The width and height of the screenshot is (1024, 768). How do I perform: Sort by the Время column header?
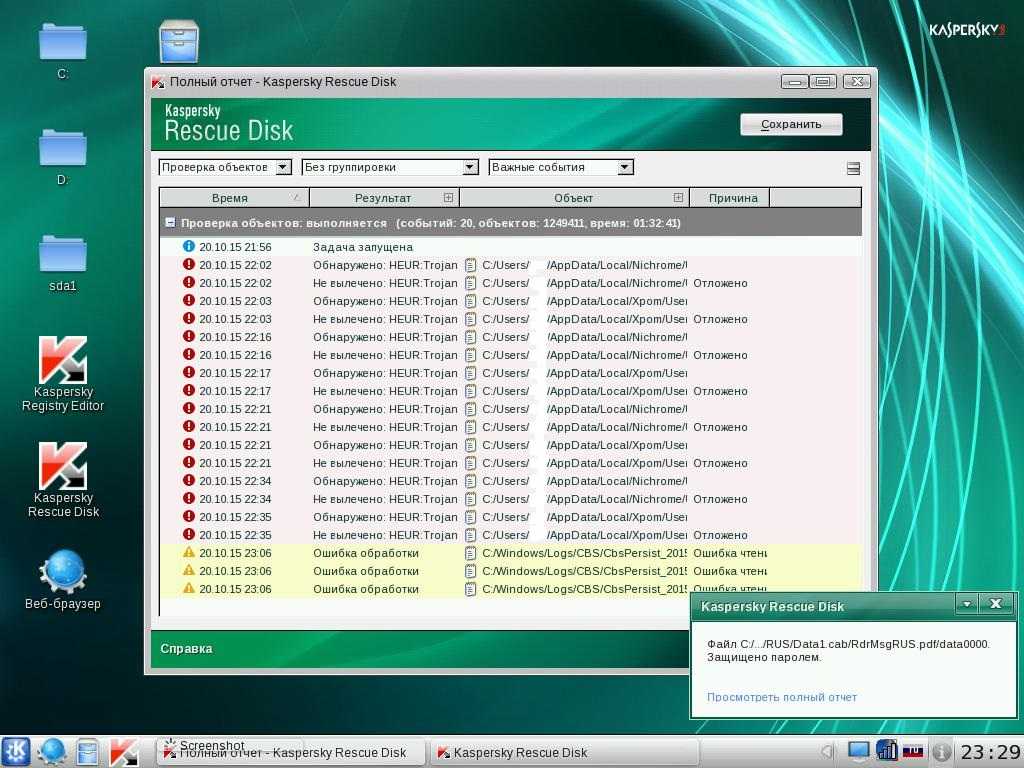[234, 198]
